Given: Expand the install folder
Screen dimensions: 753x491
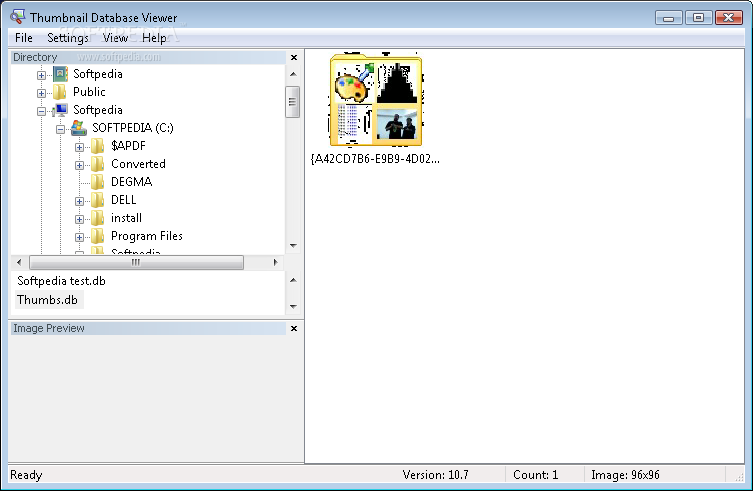Looking at the screenshot, I should tap(80, 219).
